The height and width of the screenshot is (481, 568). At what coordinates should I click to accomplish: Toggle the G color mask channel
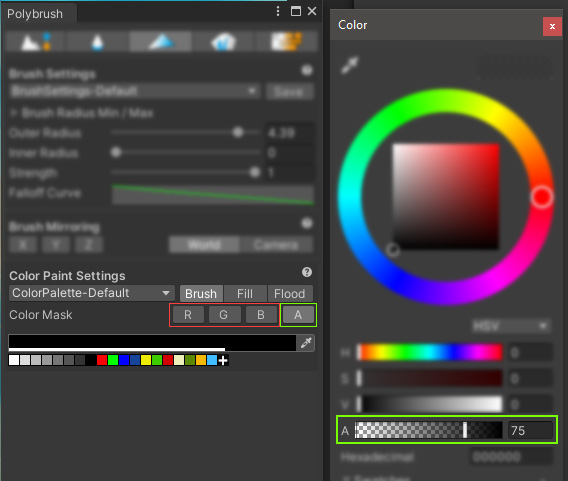(224, 315)
